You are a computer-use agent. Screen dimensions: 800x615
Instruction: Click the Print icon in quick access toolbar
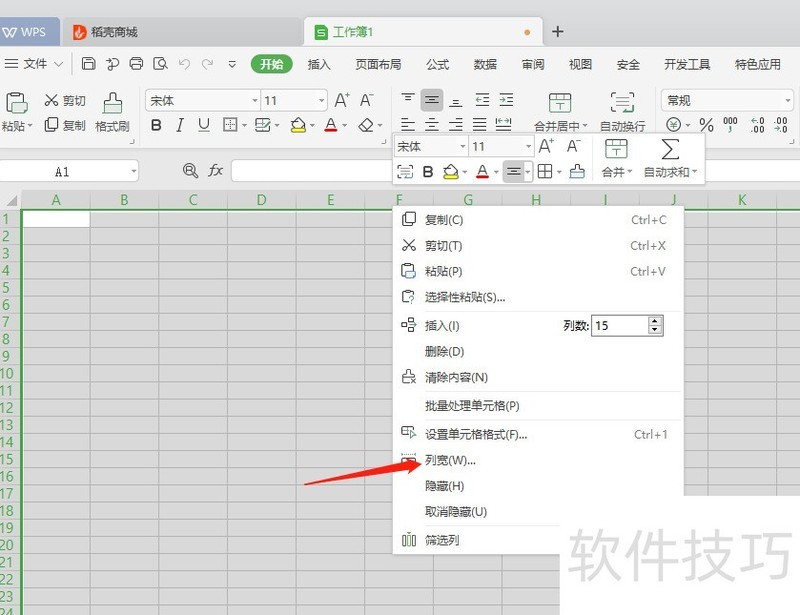click(x=136, y=64)
